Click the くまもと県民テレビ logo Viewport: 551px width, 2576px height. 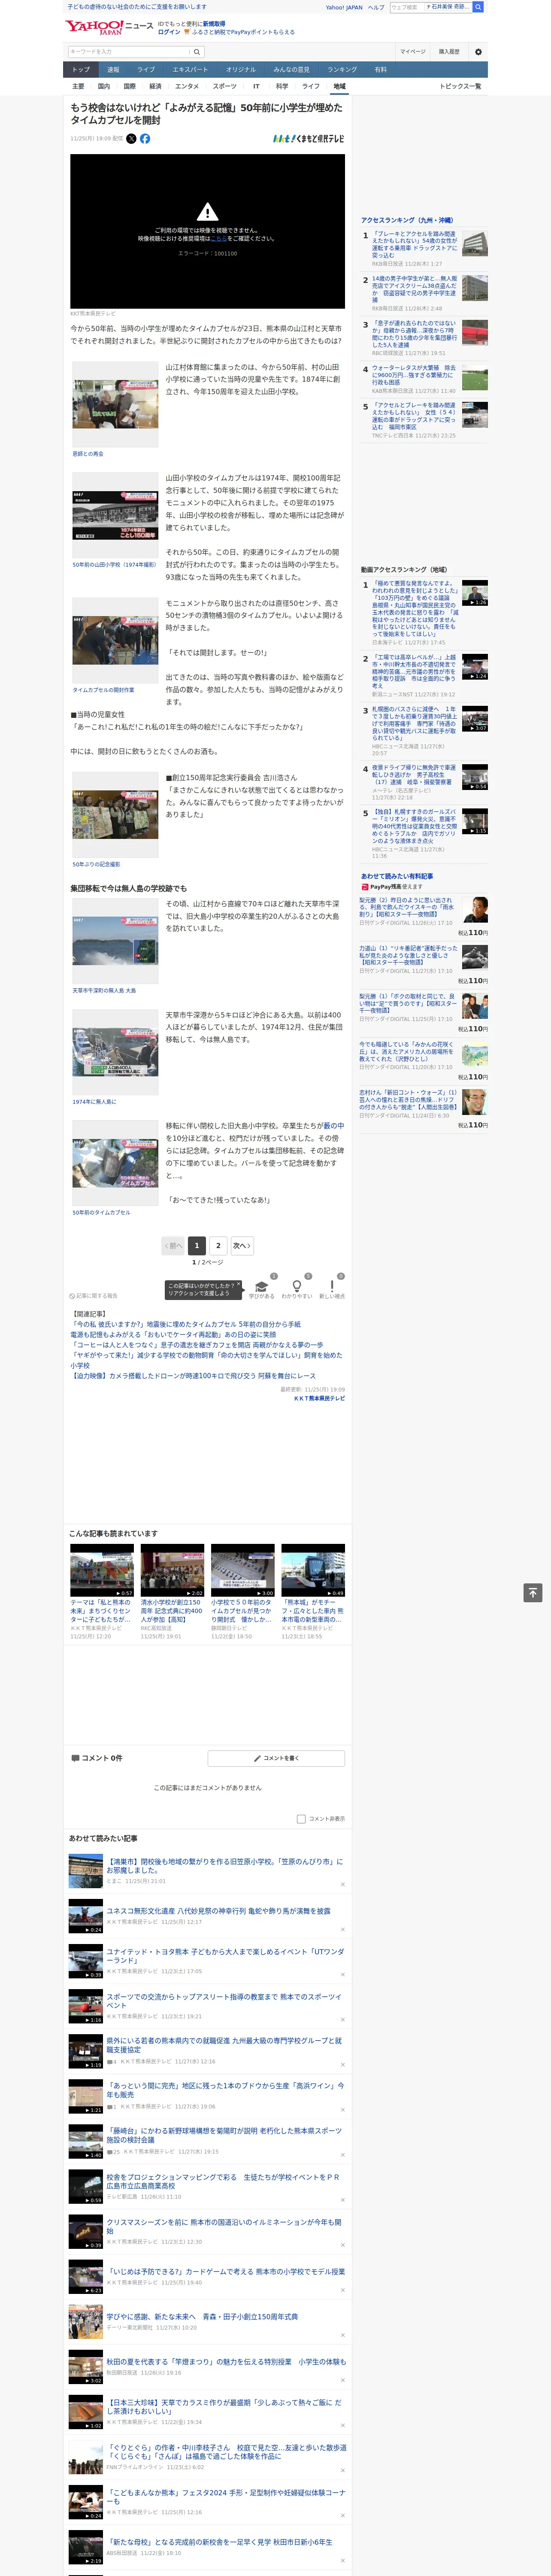(x=309, y=139)
